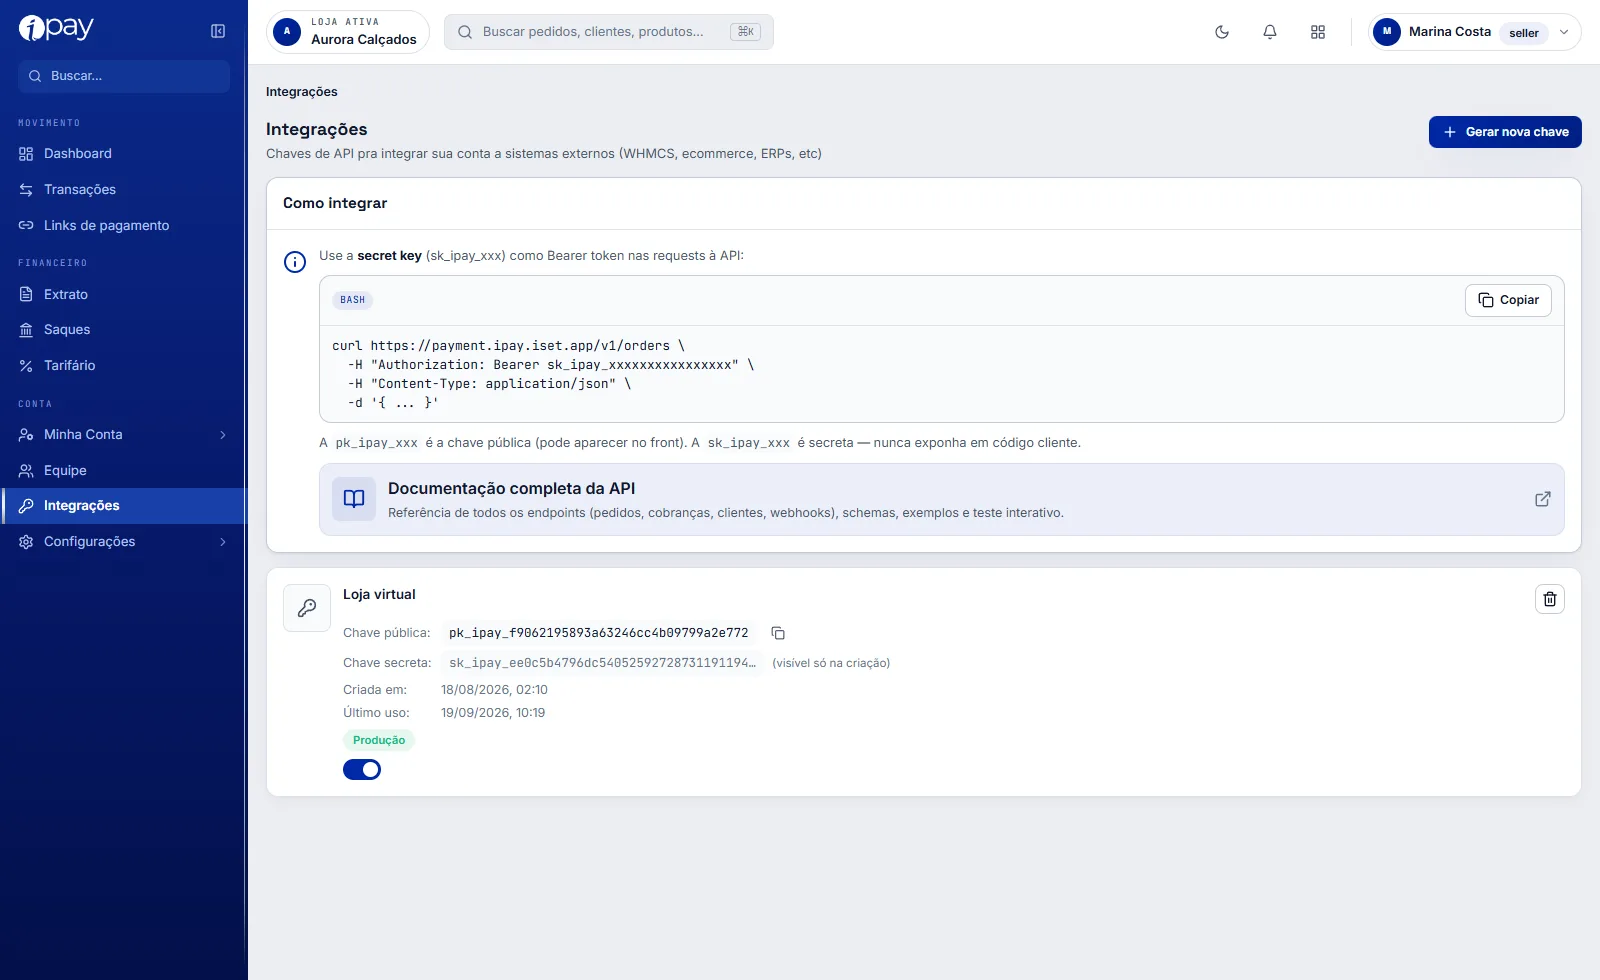The width and height of the screenshot is (1600, 980).
Task: Click the ⌘K shortcut badge
Action: point(745,32)
